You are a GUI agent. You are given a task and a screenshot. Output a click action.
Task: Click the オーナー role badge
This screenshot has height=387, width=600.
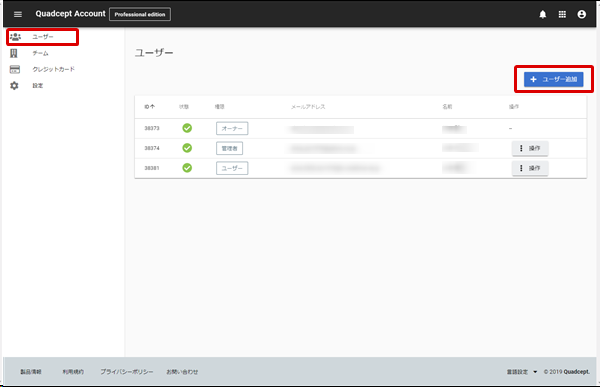232,129
